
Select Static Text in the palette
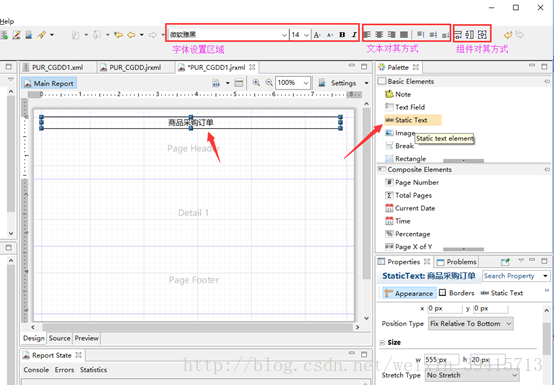click(413, 120)
